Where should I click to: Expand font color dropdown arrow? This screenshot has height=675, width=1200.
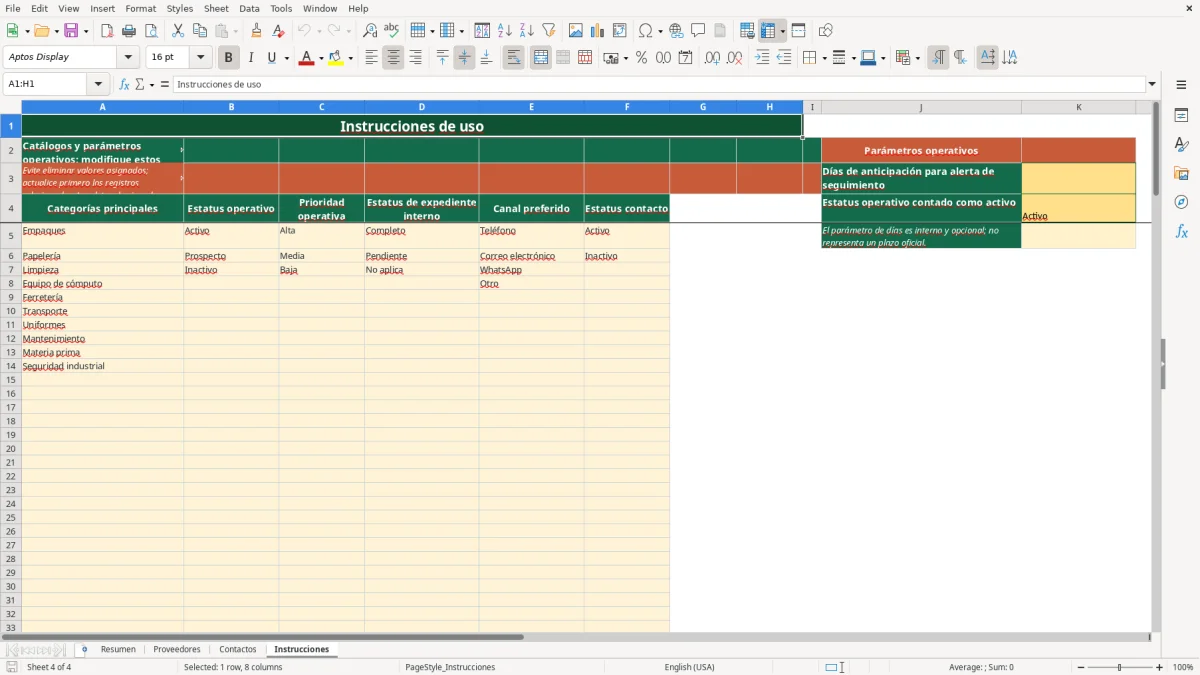(321, 58)
